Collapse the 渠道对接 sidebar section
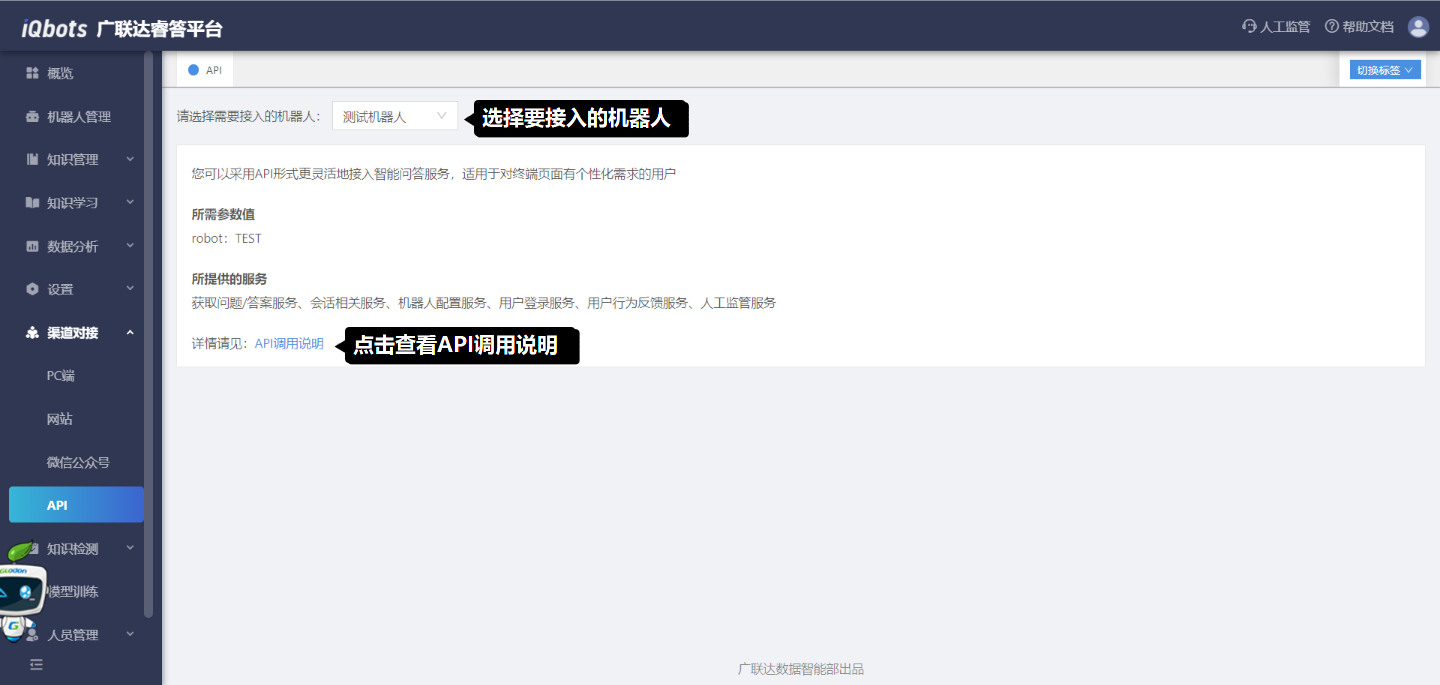This screenshot has width=1440, height=685. (80, 333)
